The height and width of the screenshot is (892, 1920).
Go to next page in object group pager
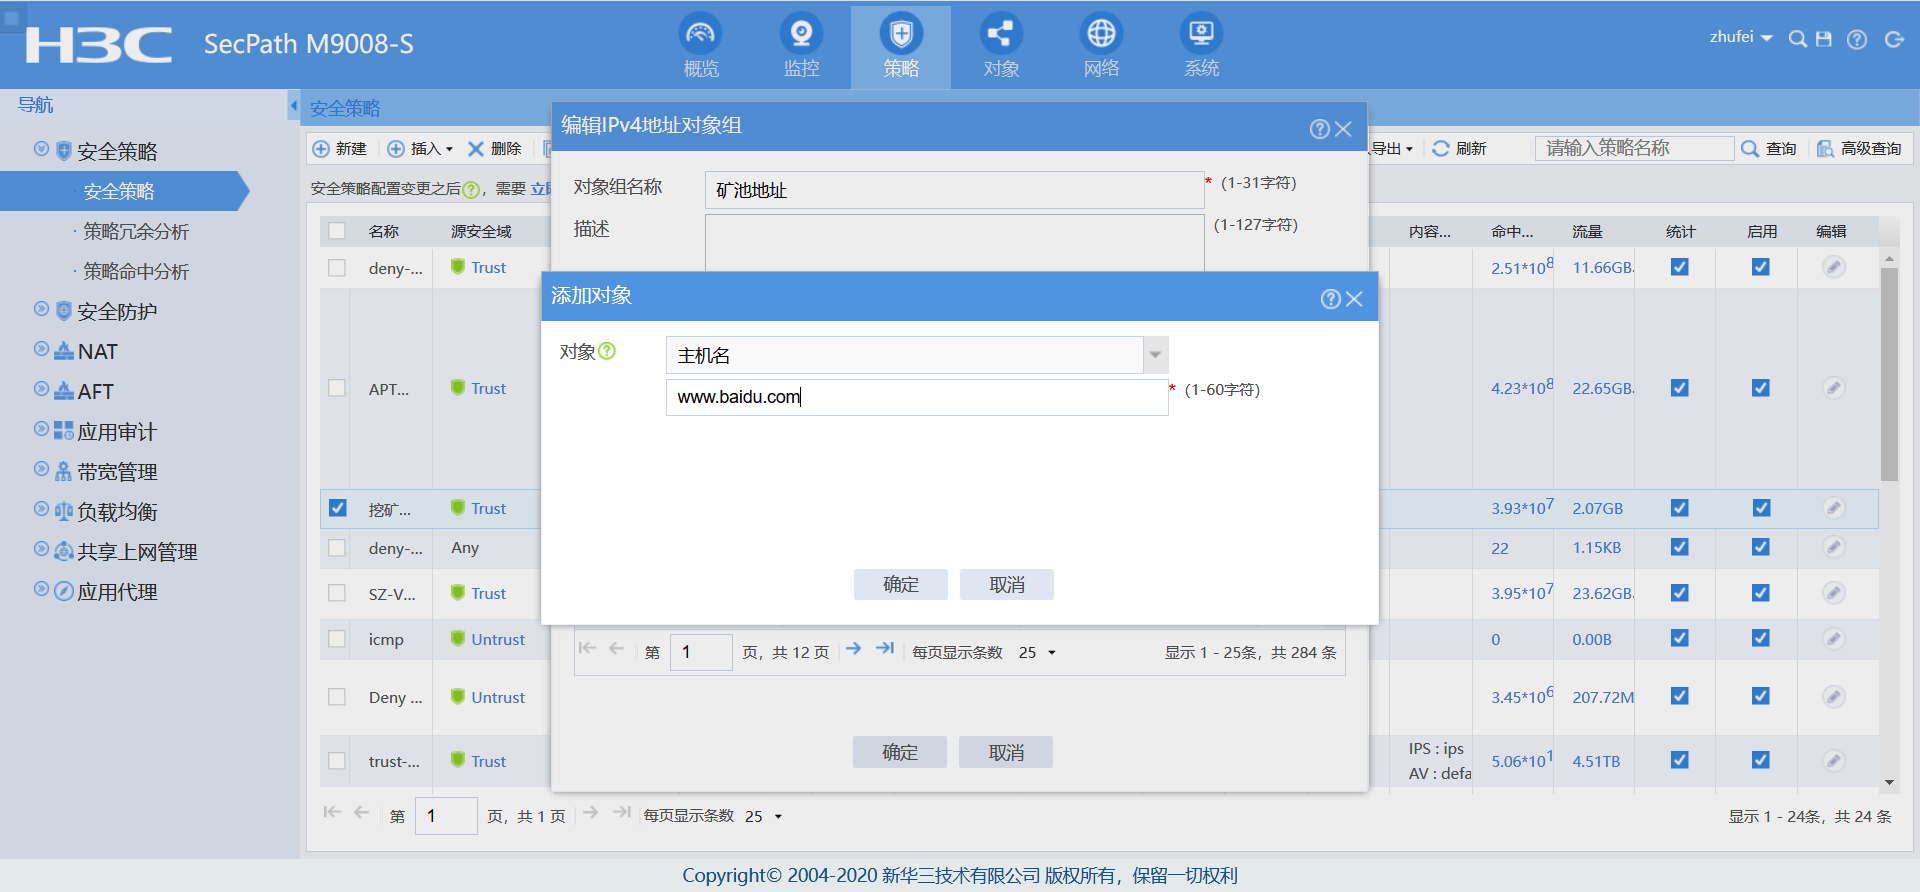pyautogui.click(x=853, y=649)
